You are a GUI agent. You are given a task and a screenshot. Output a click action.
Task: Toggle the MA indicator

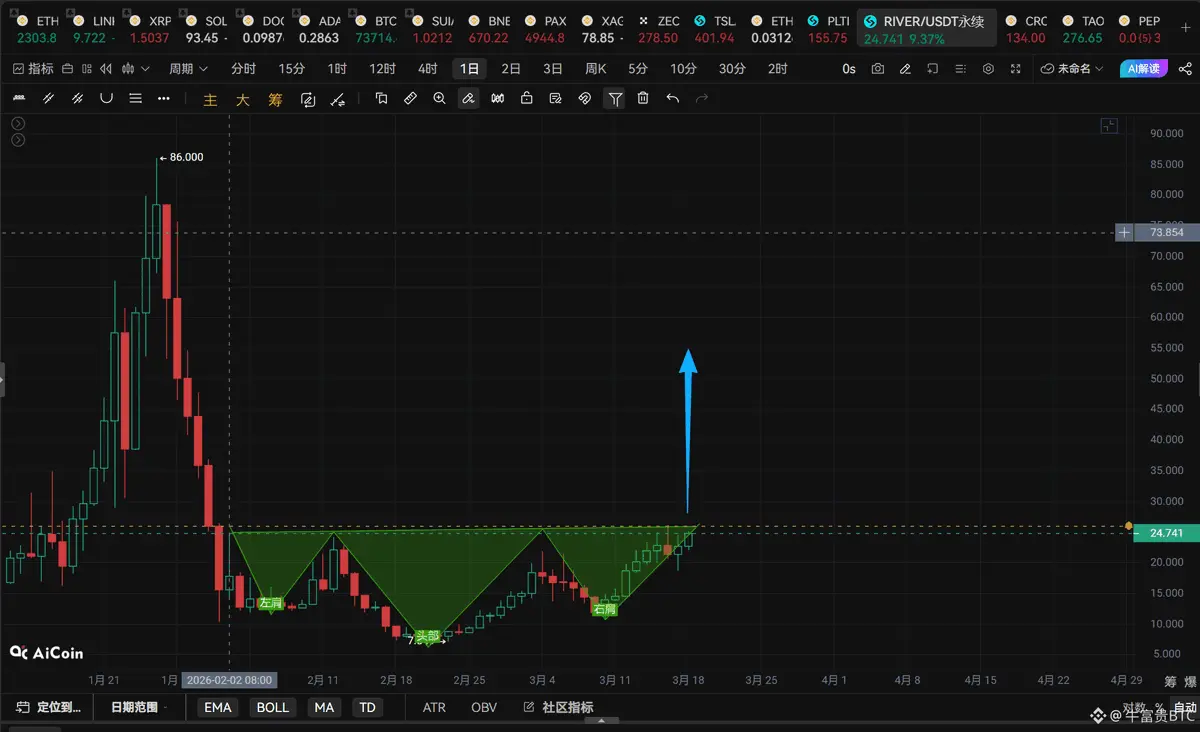click(323, 707)
